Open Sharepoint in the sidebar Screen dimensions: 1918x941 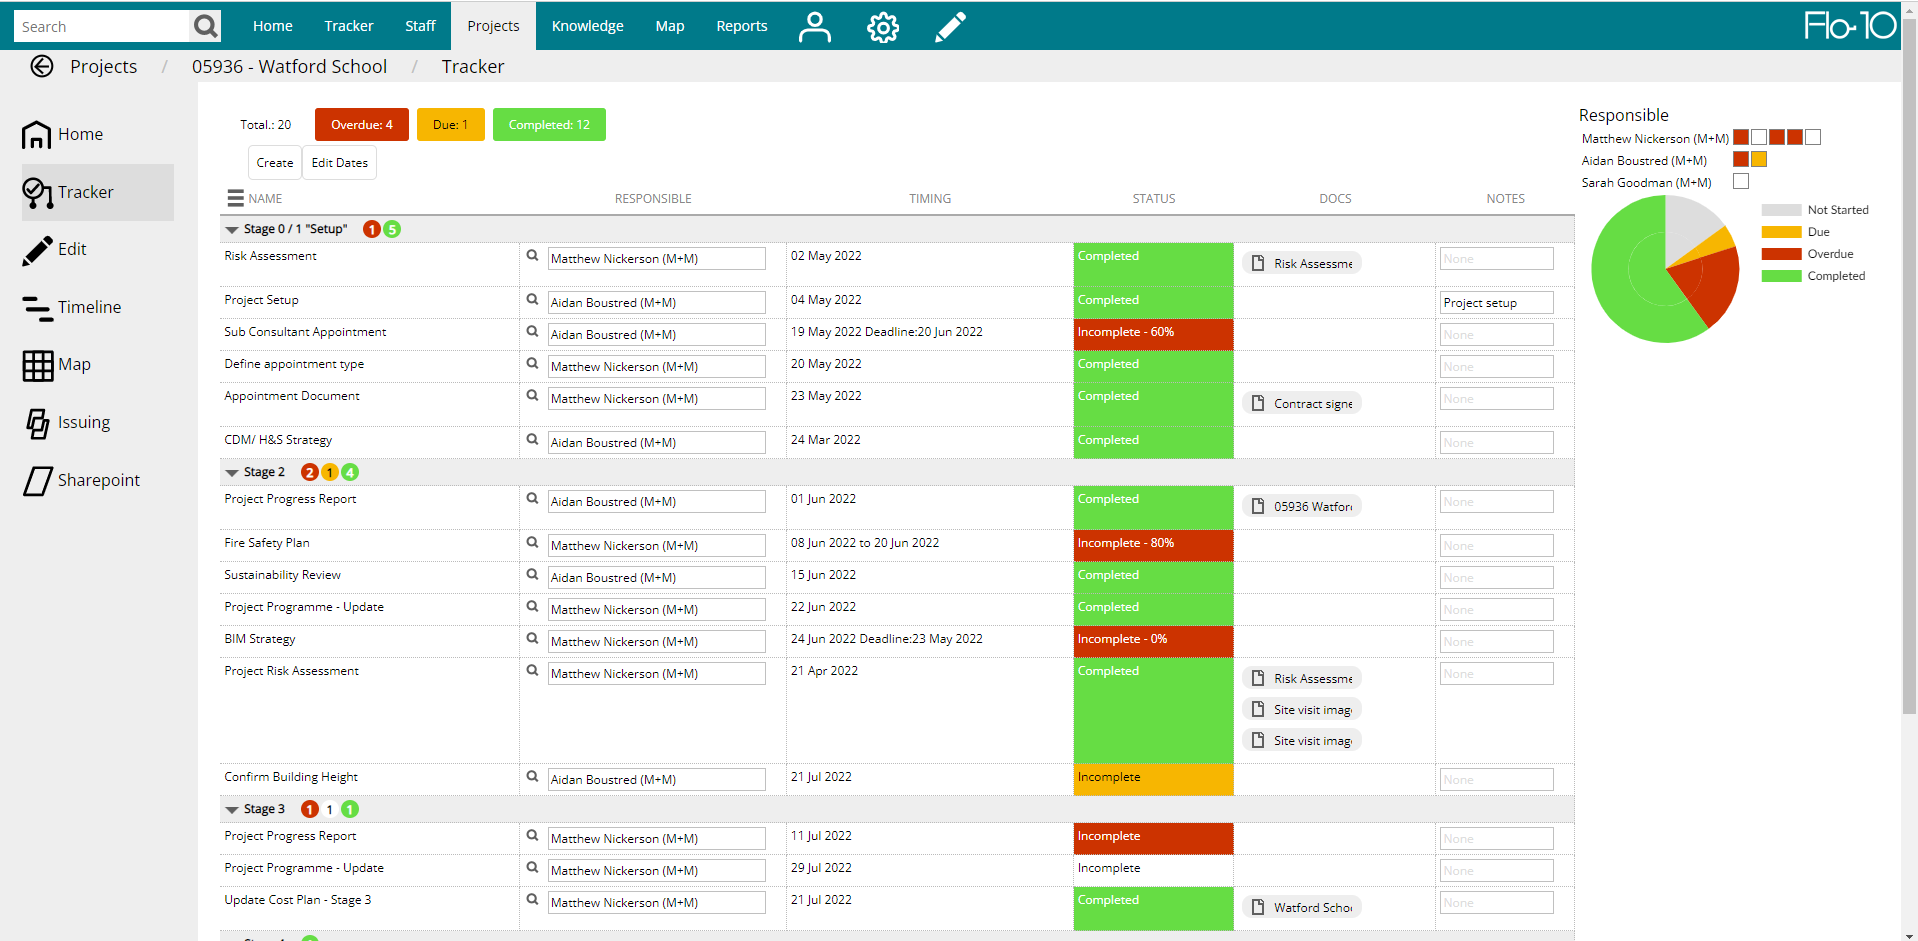[82, 480]
